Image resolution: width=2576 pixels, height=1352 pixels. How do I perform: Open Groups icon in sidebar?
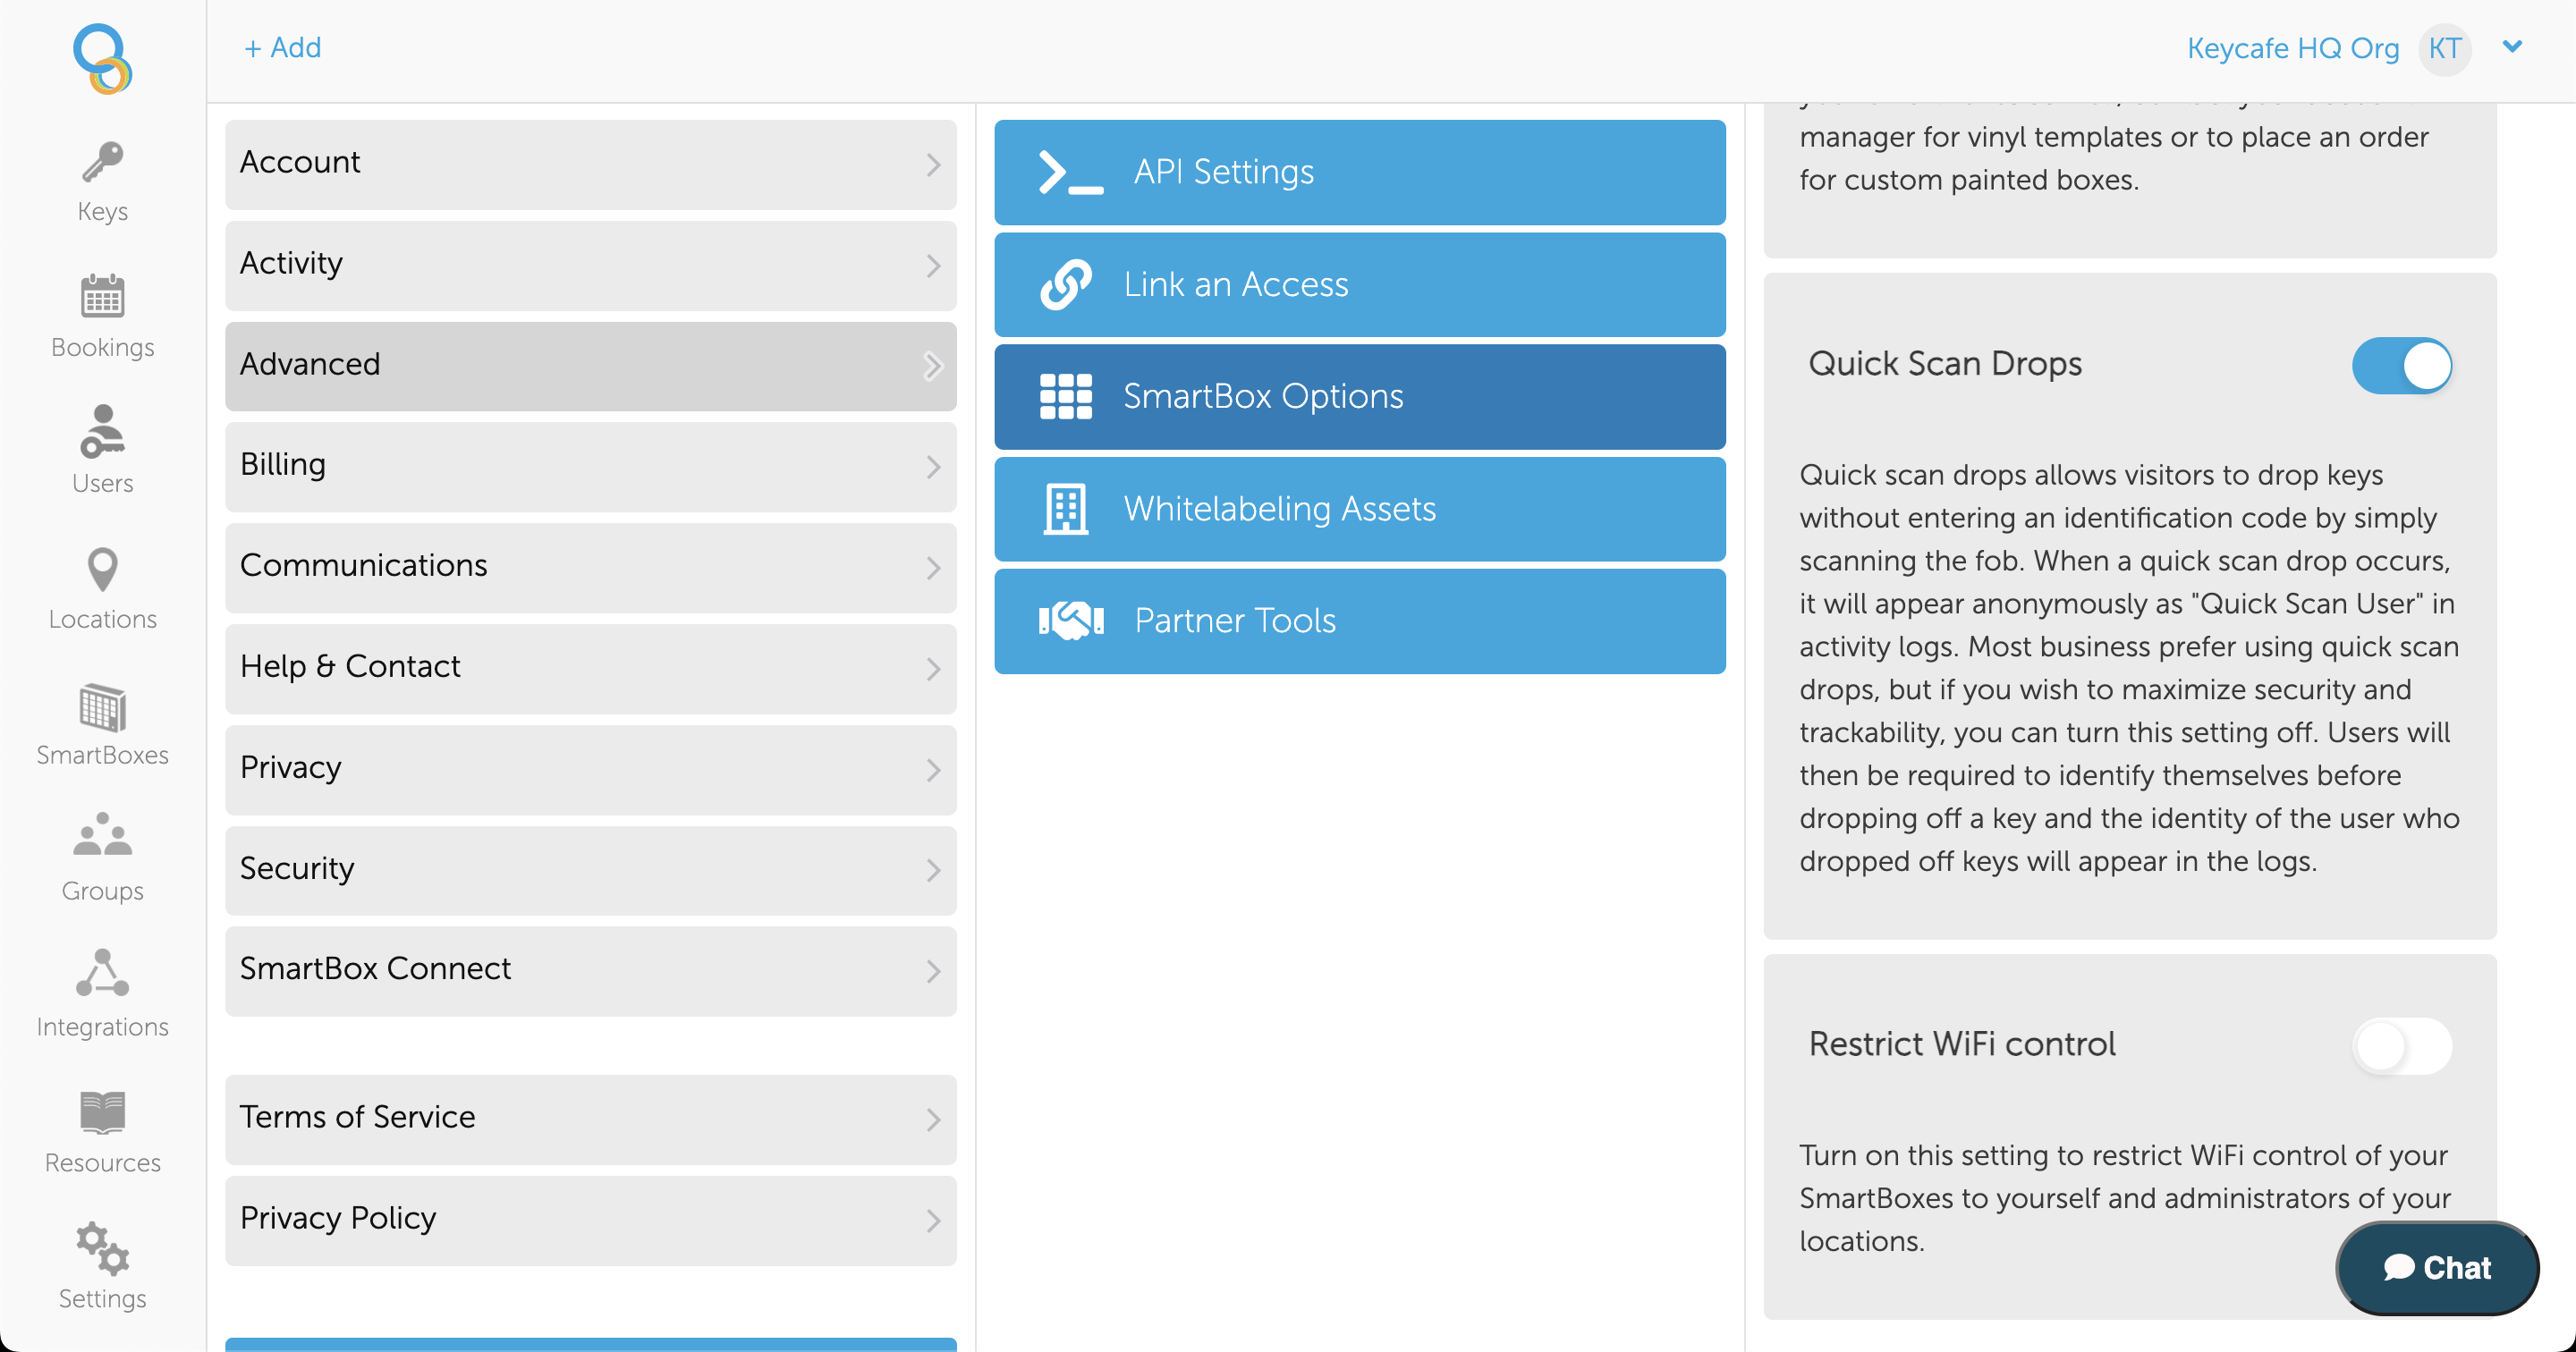(x=102, y=835)
